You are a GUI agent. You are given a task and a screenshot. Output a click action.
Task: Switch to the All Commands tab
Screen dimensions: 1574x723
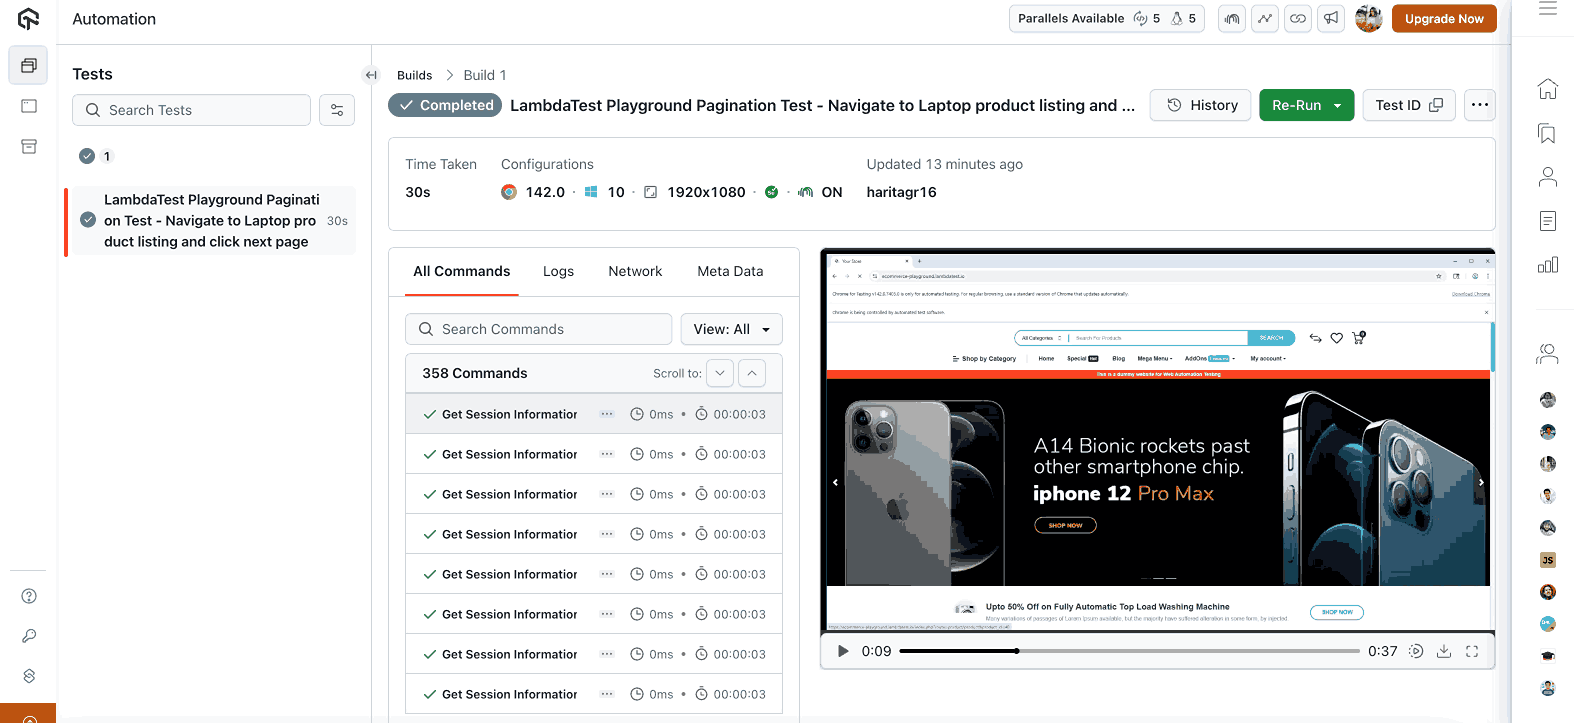tap(461, 271)
